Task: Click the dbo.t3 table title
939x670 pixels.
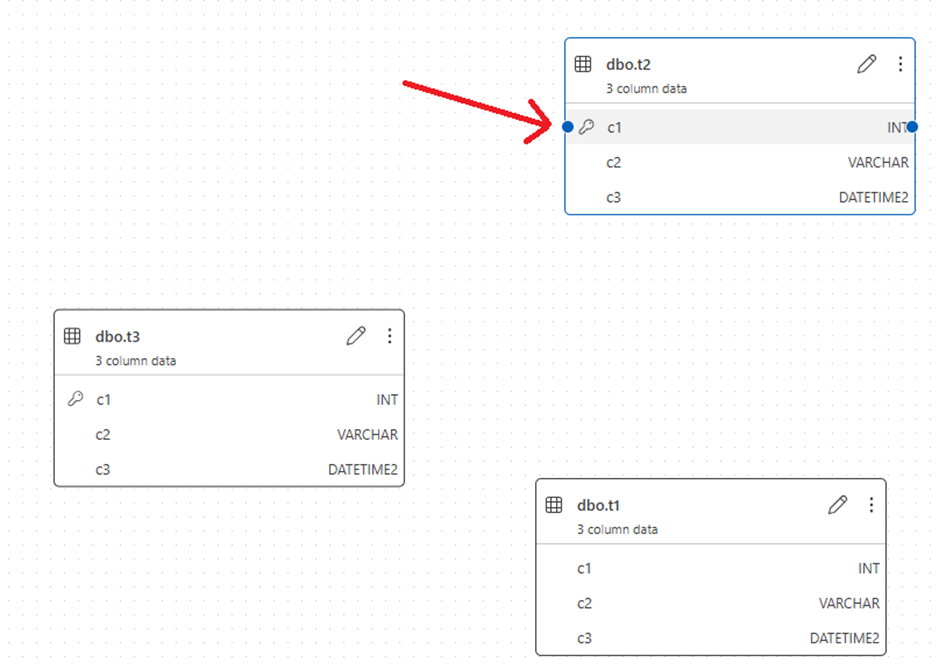Action: (117, 336)
